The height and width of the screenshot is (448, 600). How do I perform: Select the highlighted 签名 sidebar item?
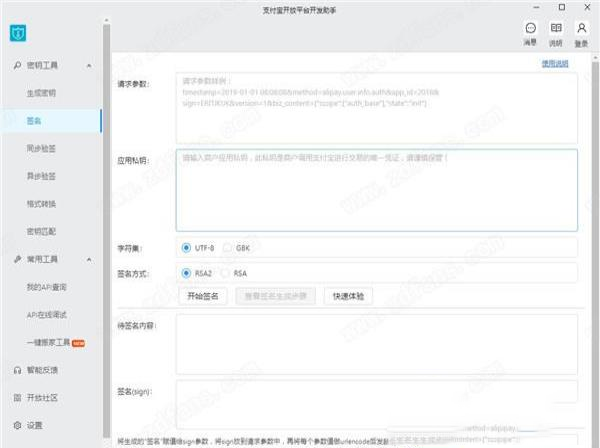pyautogui.click(x=51, y=121)
